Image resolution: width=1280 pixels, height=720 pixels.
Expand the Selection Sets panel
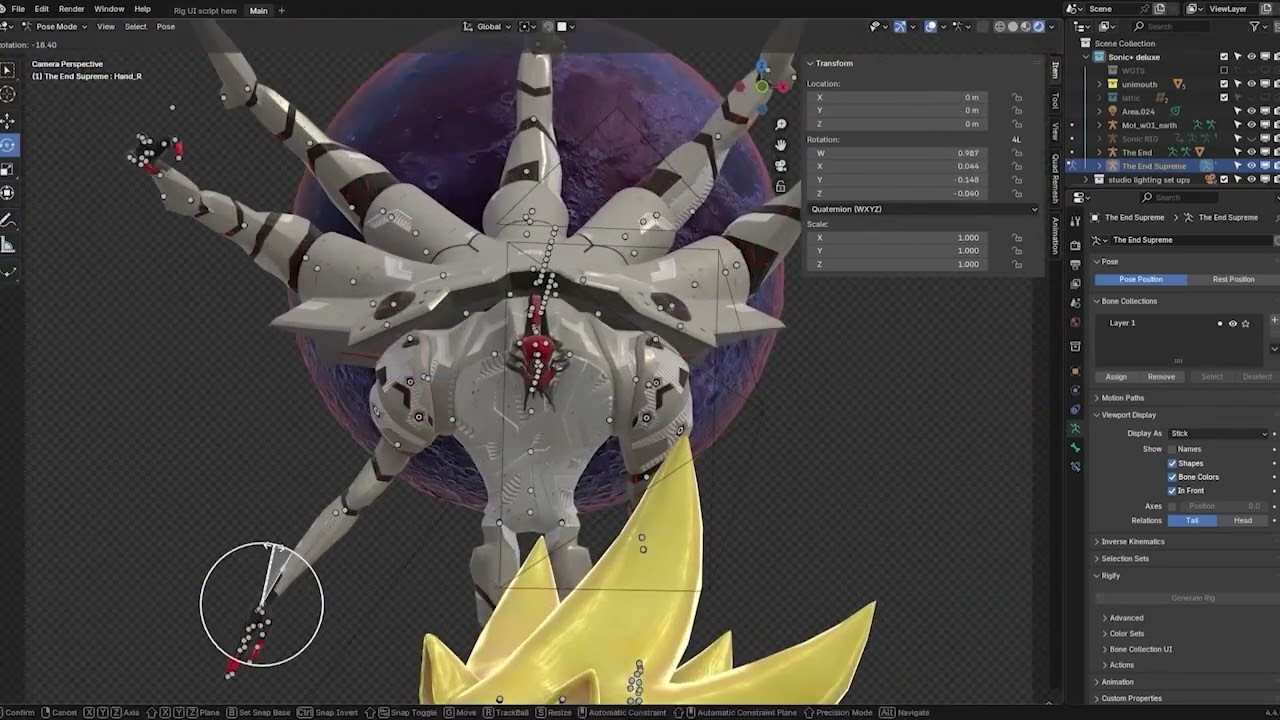click(1125, 559)
